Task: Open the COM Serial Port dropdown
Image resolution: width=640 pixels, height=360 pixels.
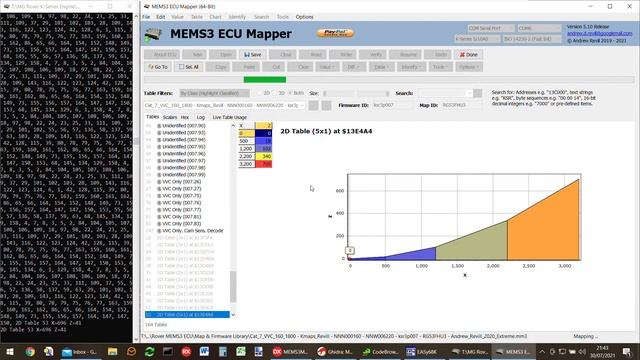Action: tap(491, 28)
